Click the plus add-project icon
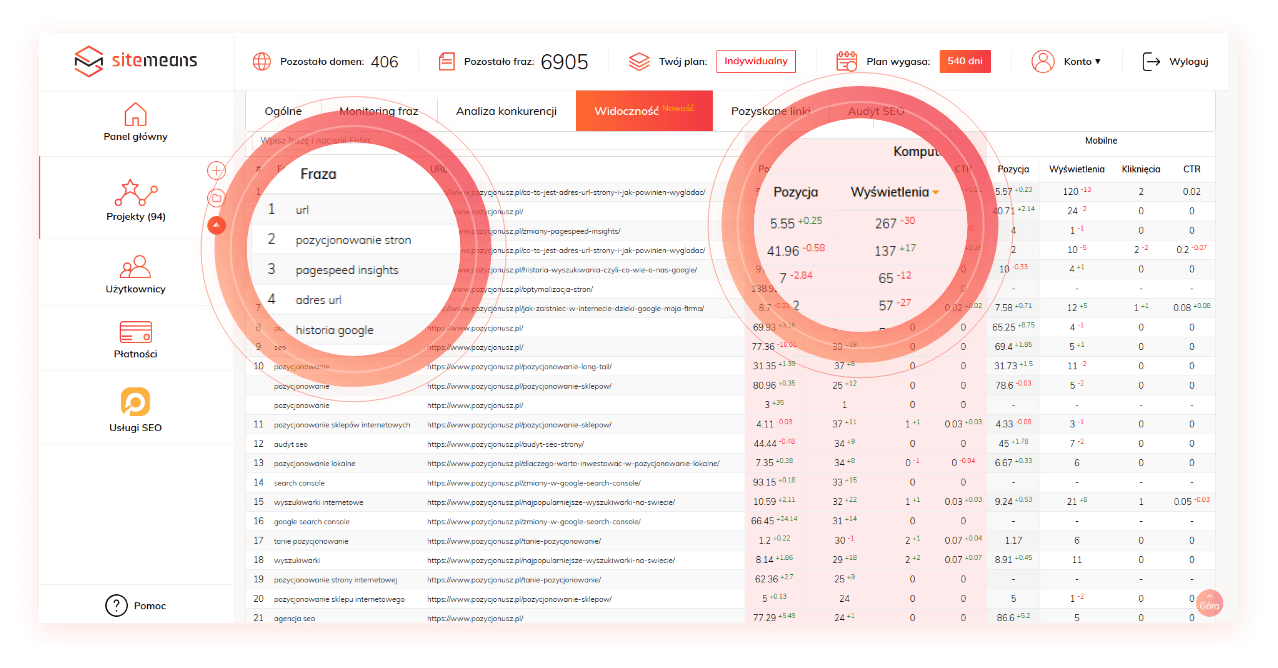The image size is (1278, 668). (x=216, y=171)
